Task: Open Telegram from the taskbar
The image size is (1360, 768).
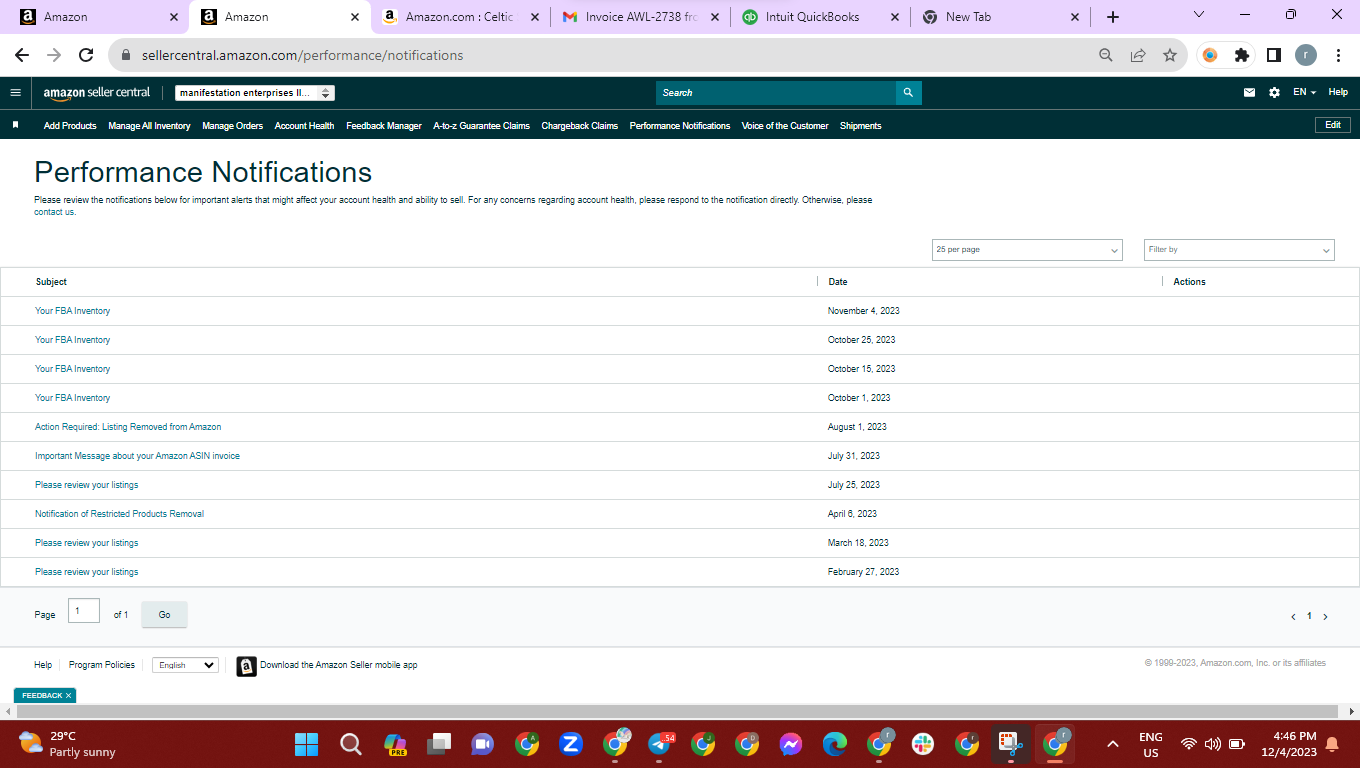Action: tap(660, 744)
